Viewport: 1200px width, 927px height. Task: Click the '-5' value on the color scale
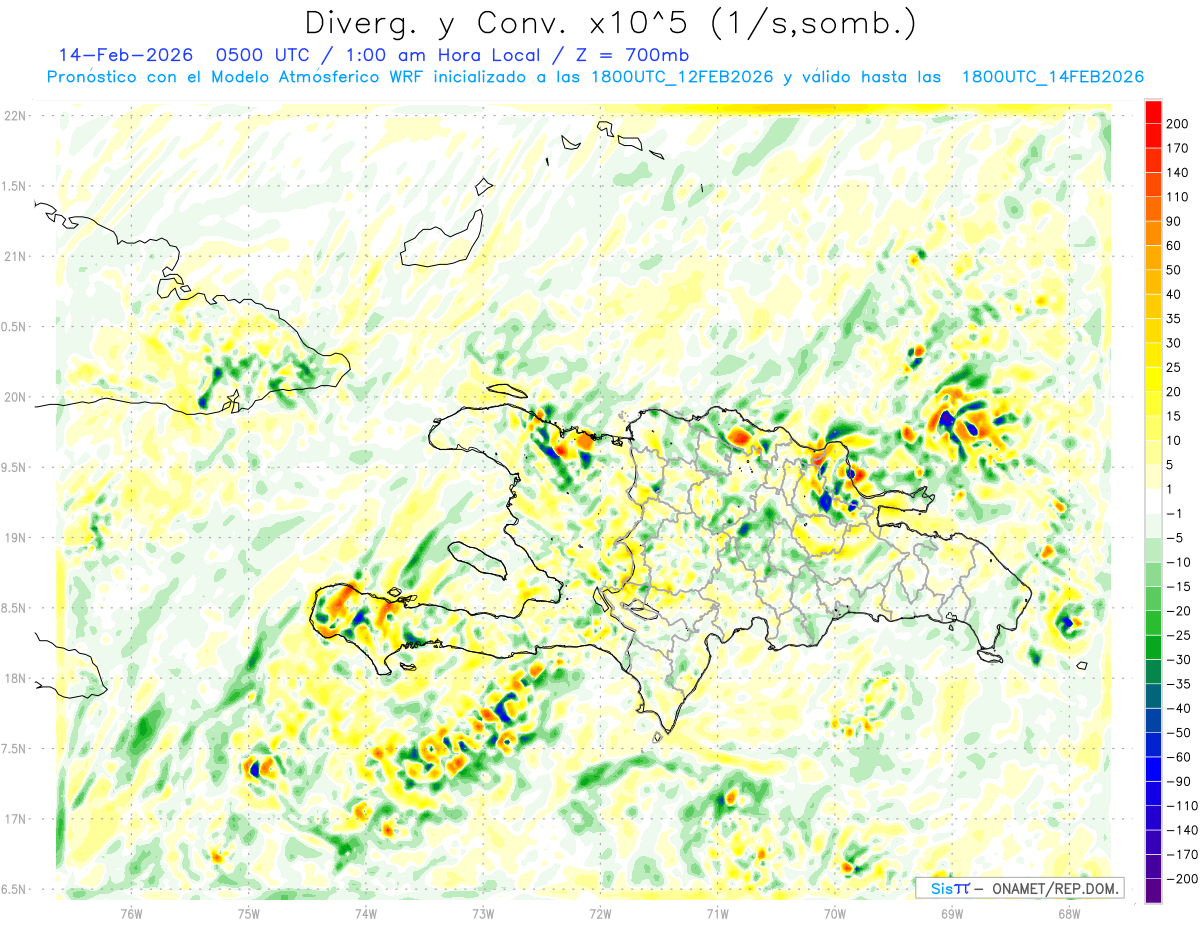click(1176, 538)
